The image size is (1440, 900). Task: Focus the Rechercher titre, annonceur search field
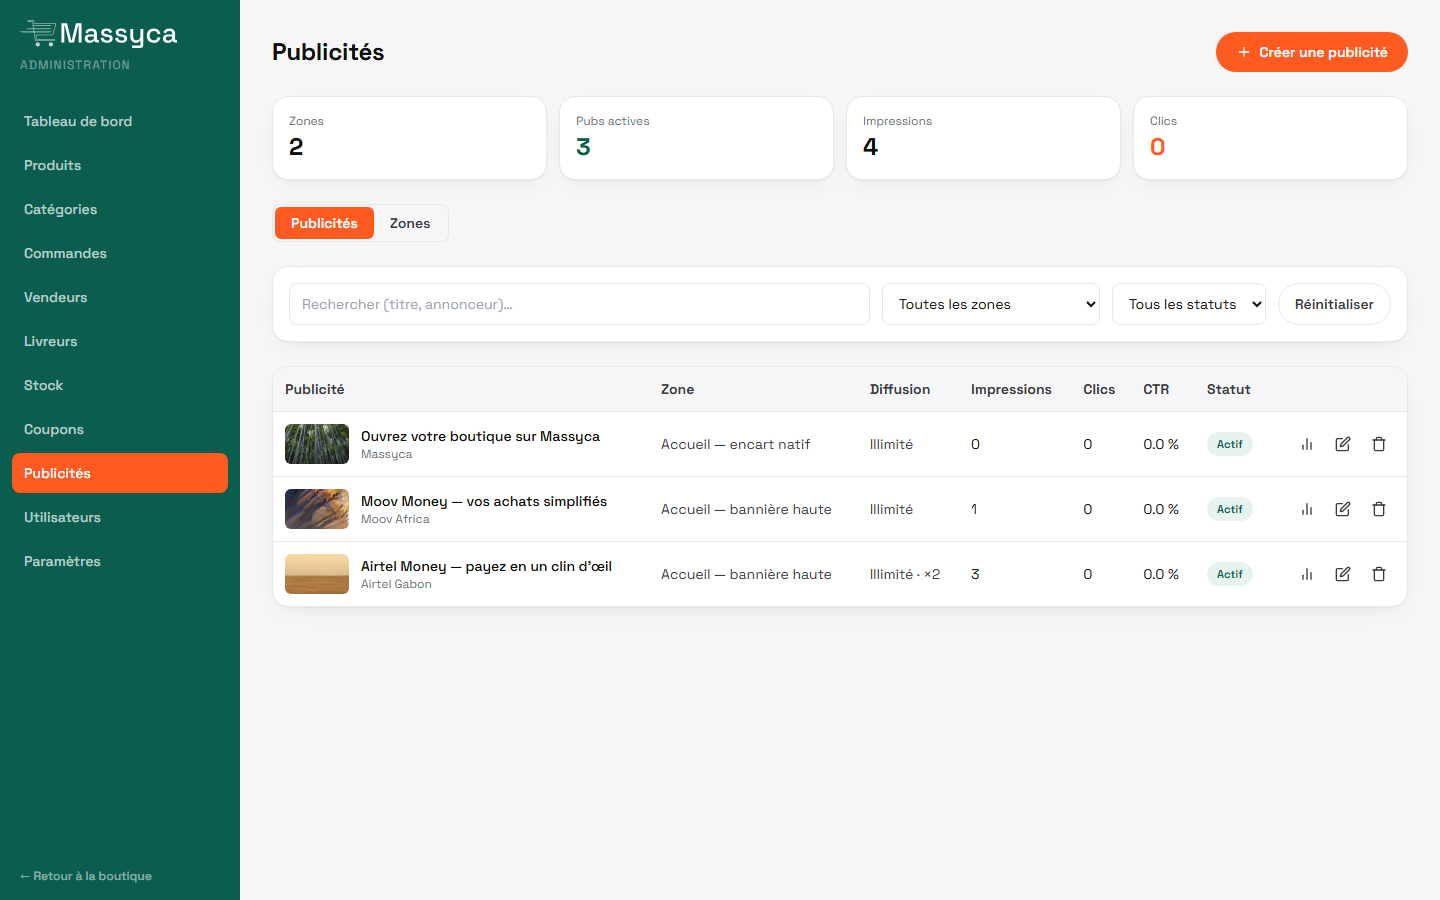pyautogui.click(x=579, y=304)
